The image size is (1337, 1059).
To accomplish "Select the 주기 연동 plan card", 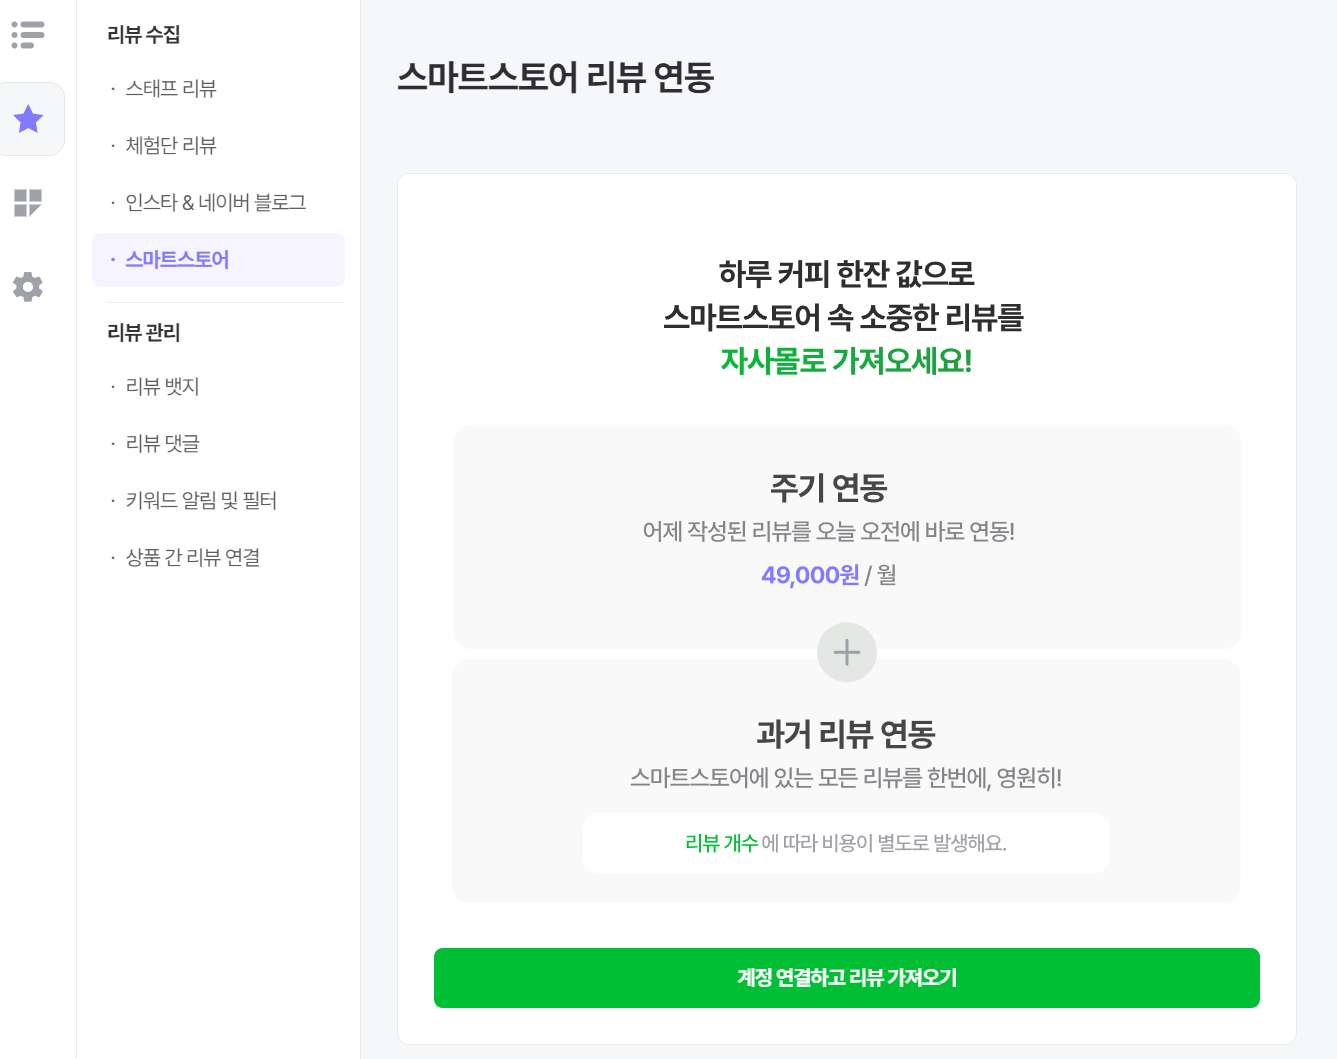I will (x=847, y=537).
